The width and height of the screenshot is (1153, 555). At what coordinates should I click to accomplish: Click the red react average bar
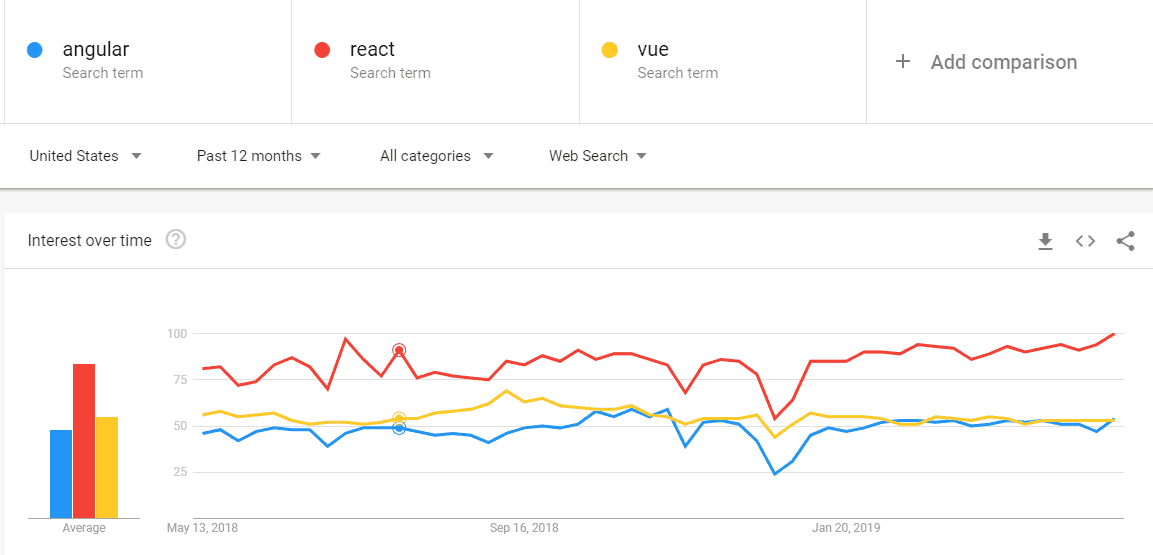84,441
